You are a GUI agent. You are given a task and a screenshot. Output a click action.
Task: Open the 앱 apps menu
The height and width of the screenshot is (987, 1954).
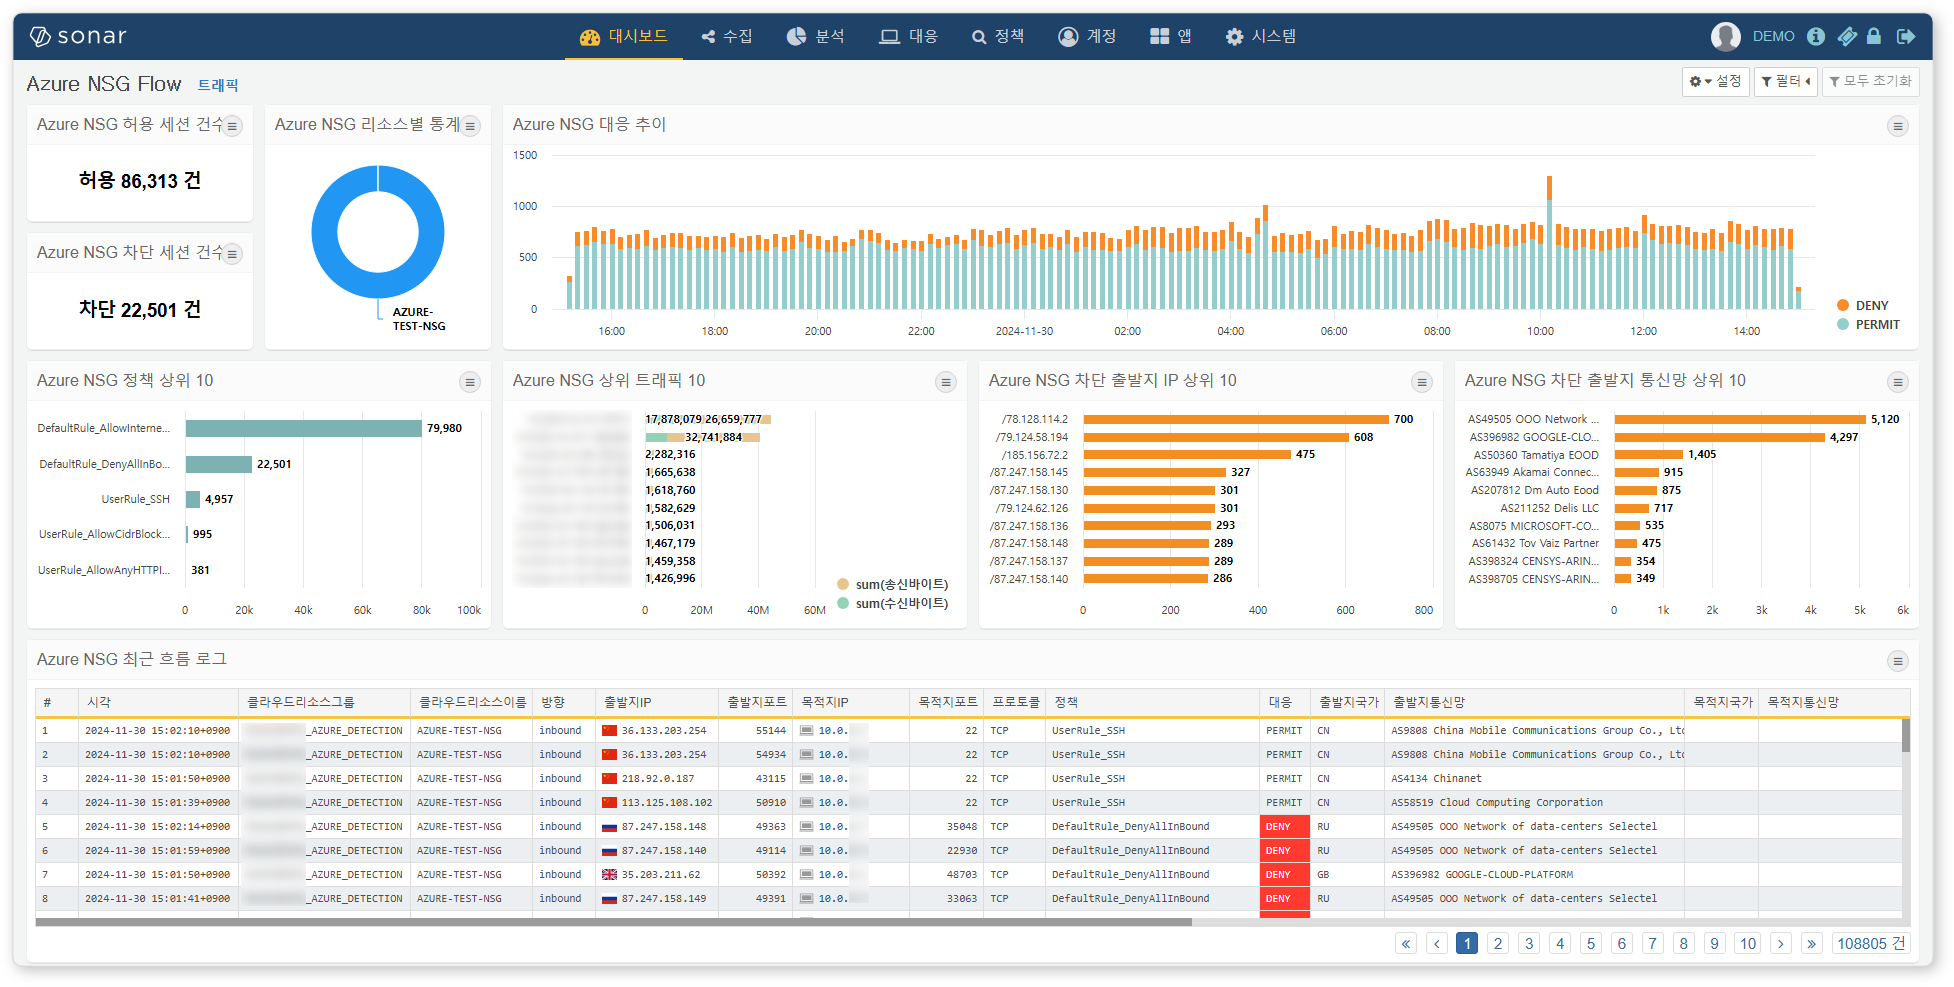(1171, 37)
